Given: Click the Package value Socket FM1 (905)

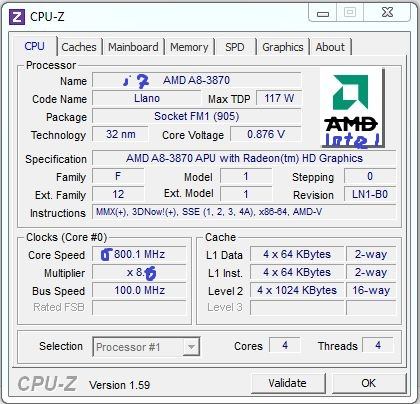Looking at the screenshot, I should pyautogui.click(x=197, y=116).
